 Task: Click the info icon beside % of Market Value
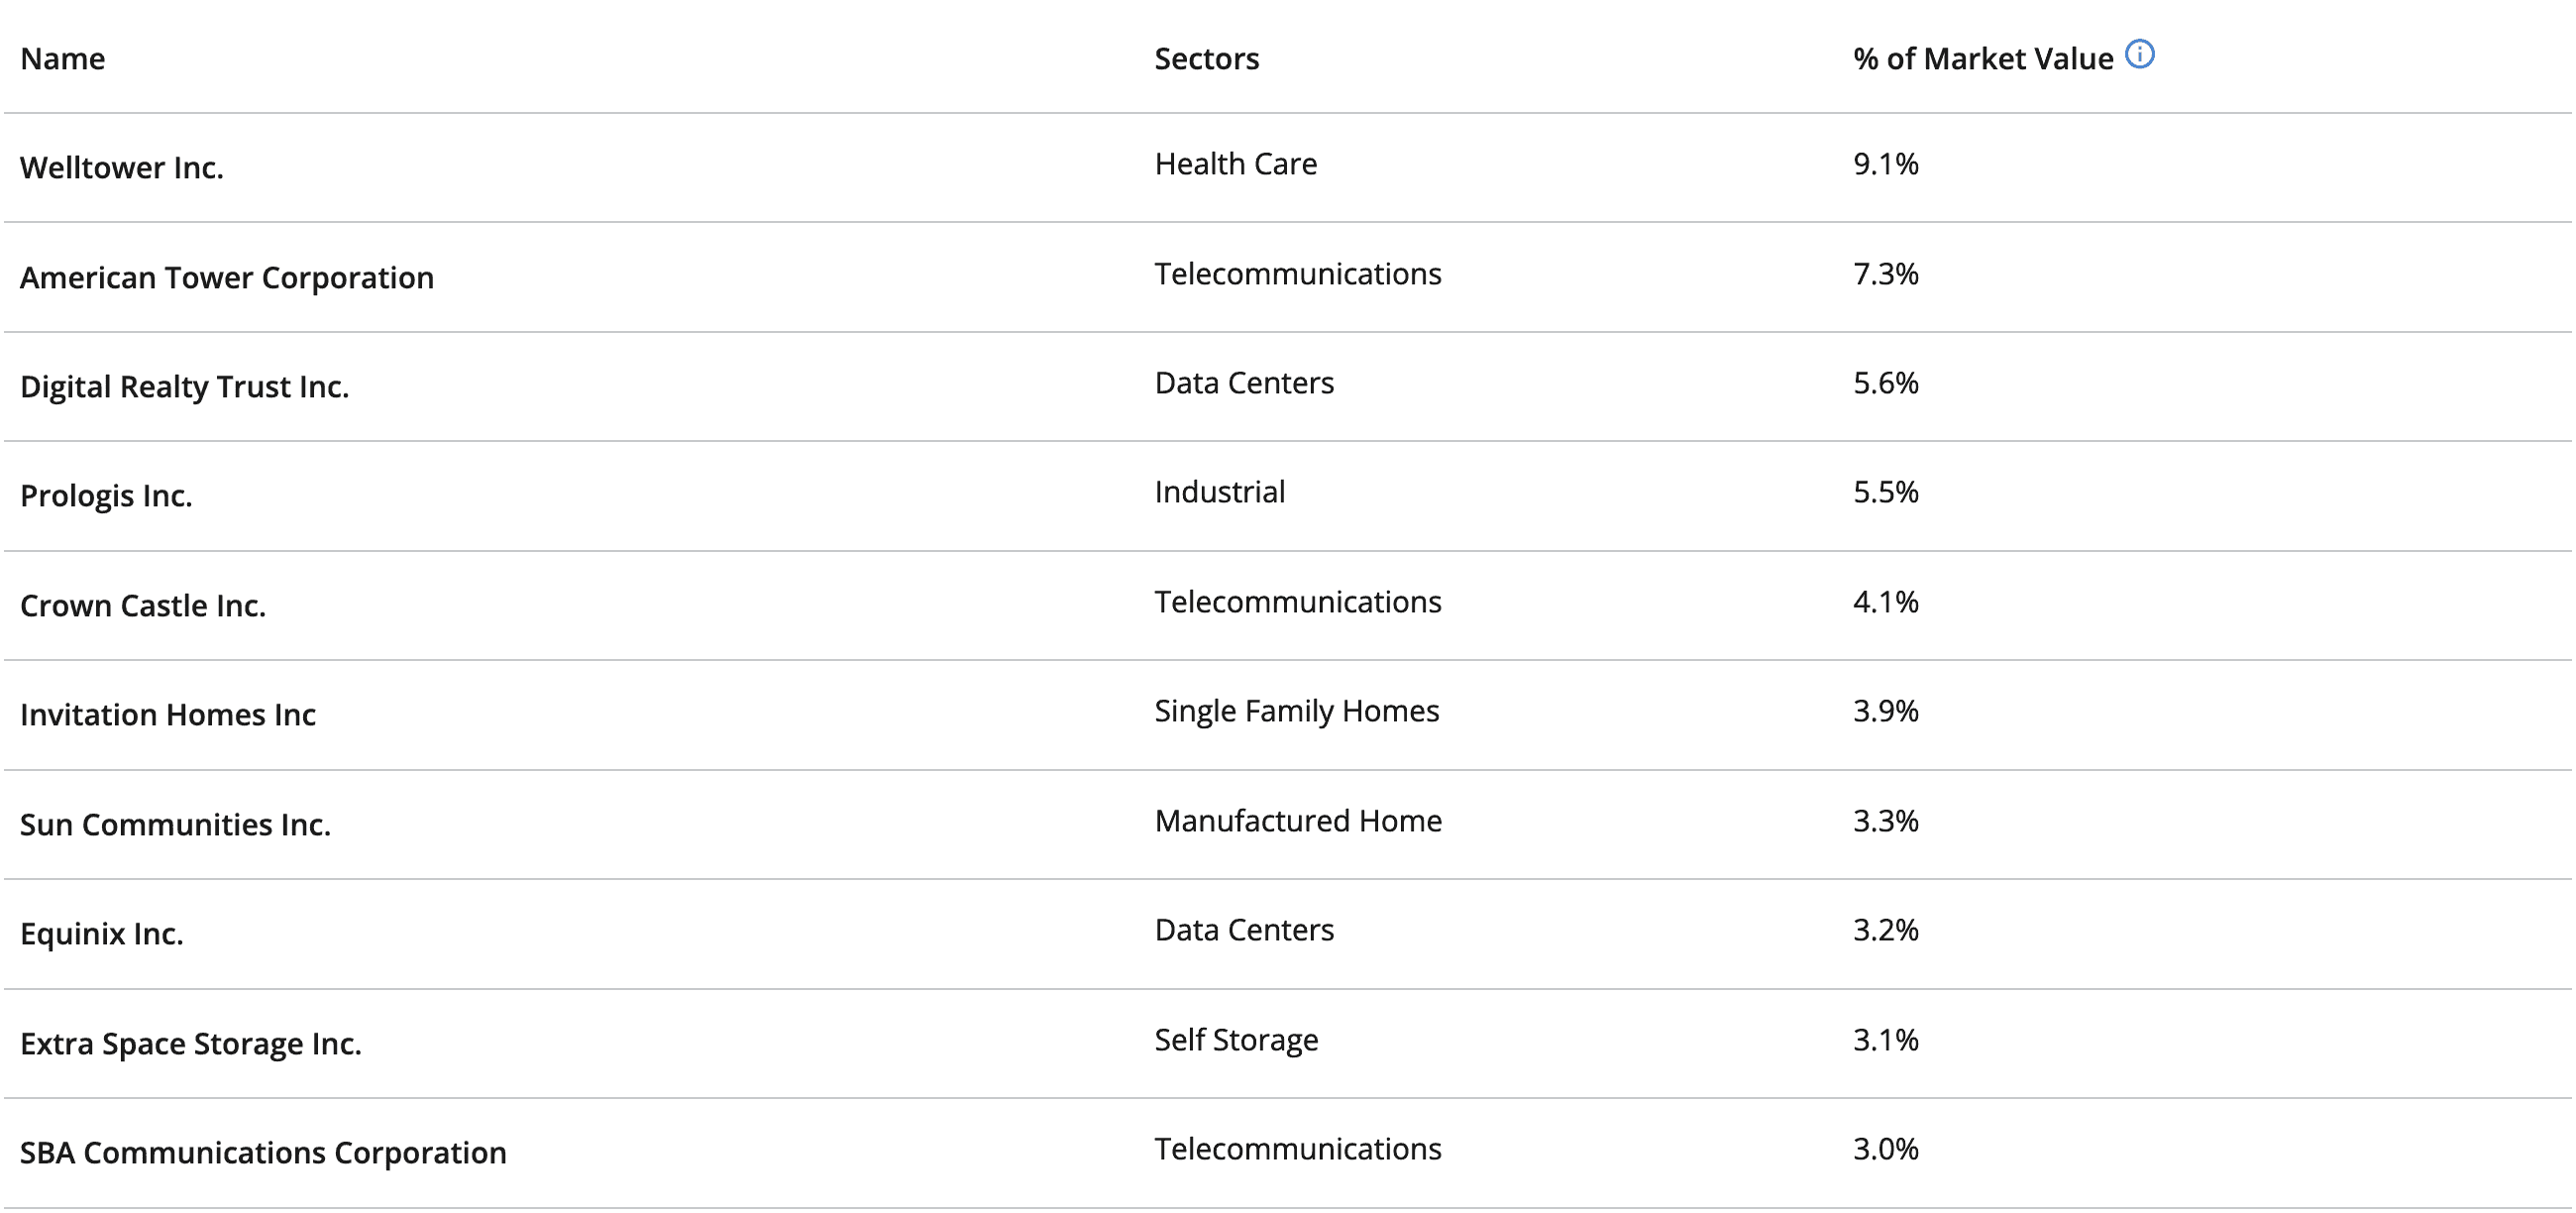pos(2139,54)
